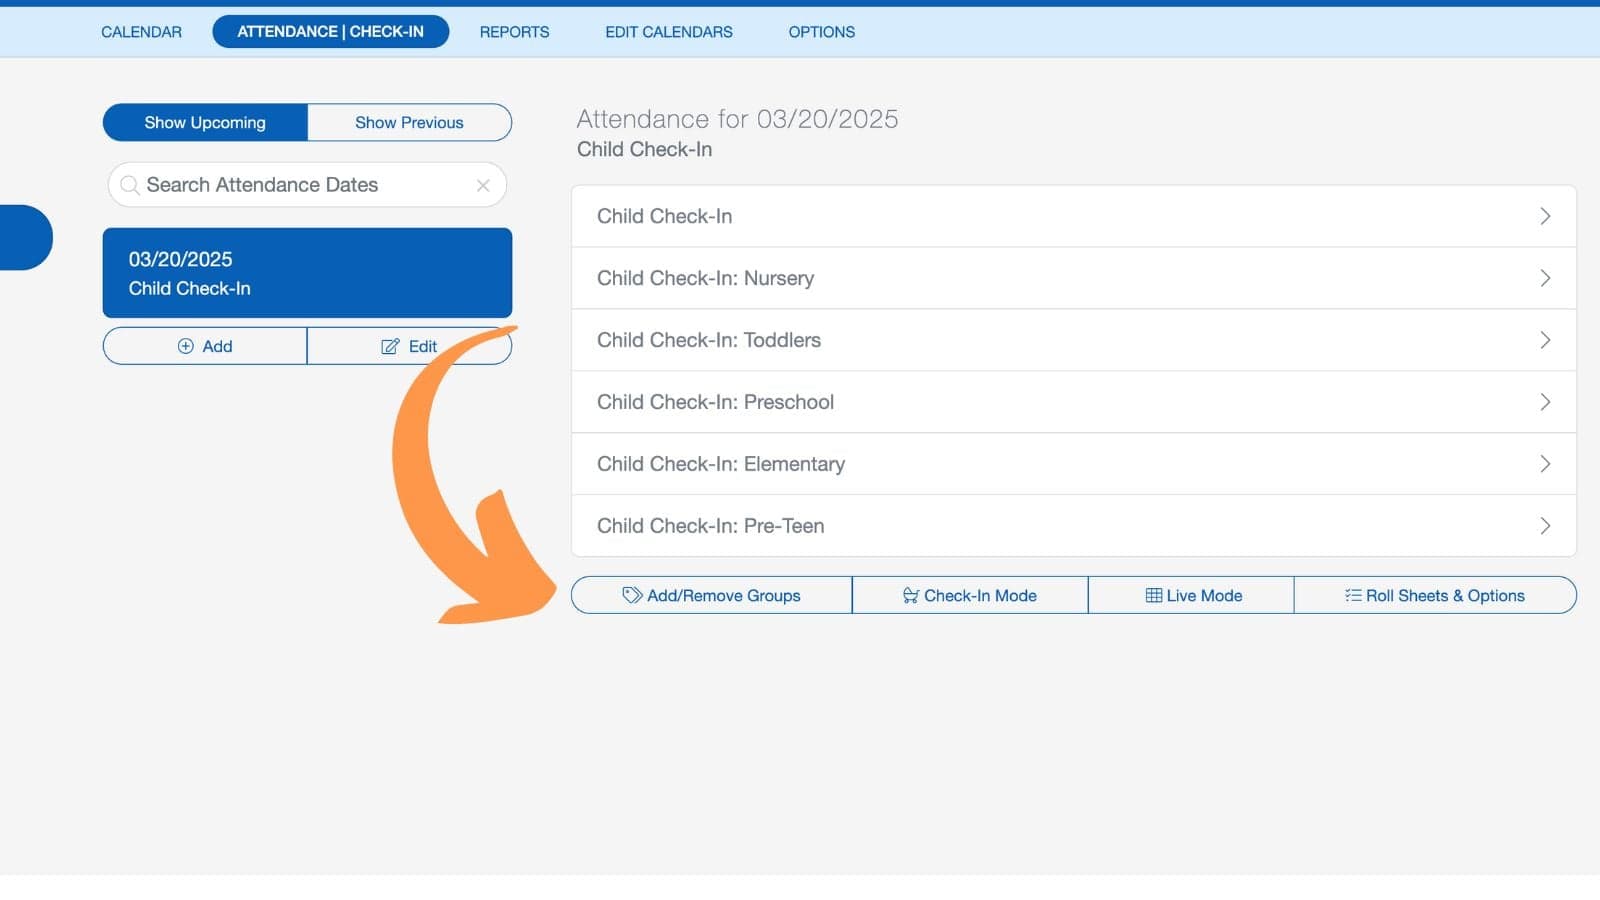Go to Edit Calendars tab
The image size is (1600, 900).
pos(669,32)
